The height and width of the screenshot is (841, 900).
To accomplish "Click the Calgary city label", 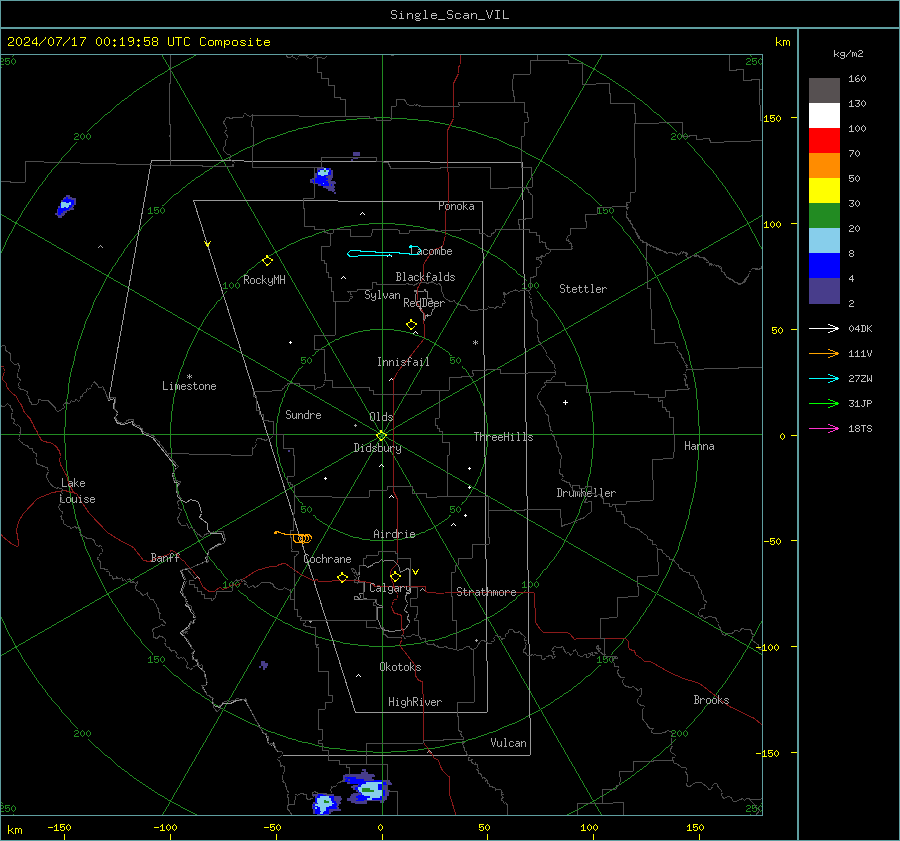I will pyautogui.click(x=390, y=588).
